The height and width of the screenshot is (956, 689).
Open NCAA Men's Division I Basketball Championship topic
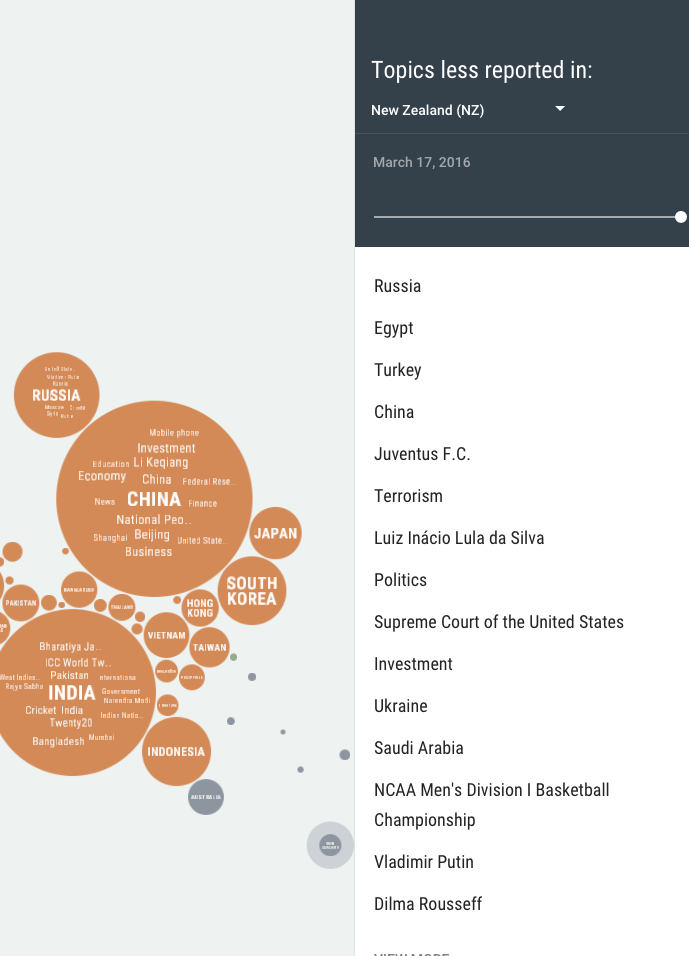[491, 805]
